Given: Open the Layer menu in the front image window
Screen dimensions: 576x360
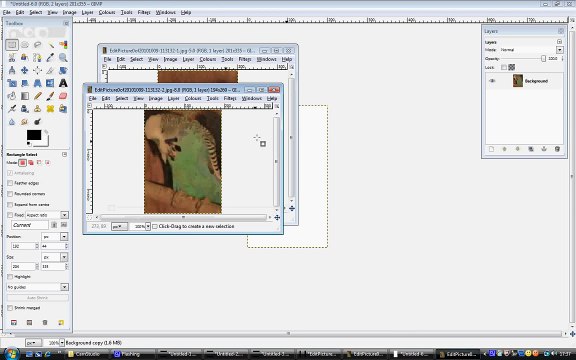Looking at the screenshot, I should [x=173, y=98].
